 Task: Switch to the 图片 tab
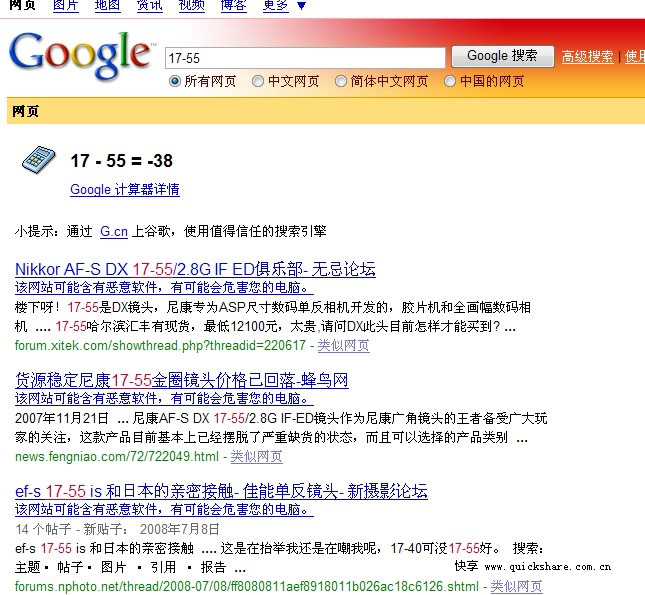pyautogui.click(x=66, y=5)
